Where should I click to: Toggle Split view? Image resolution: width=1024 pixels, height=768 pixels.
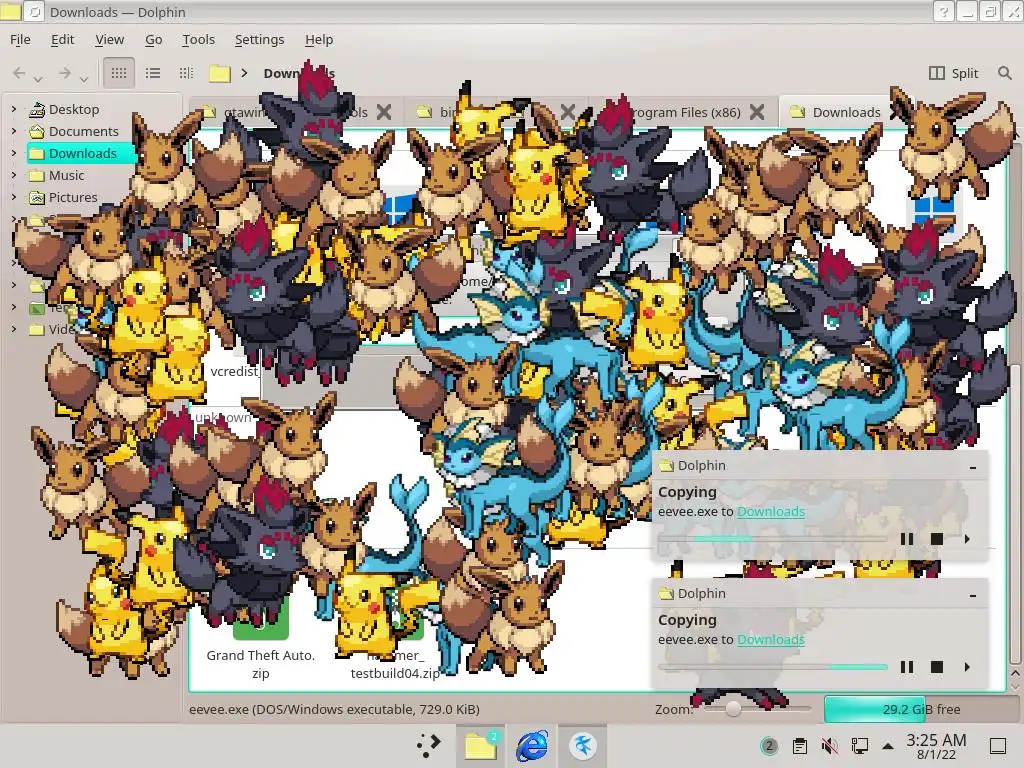pos(953,73)
